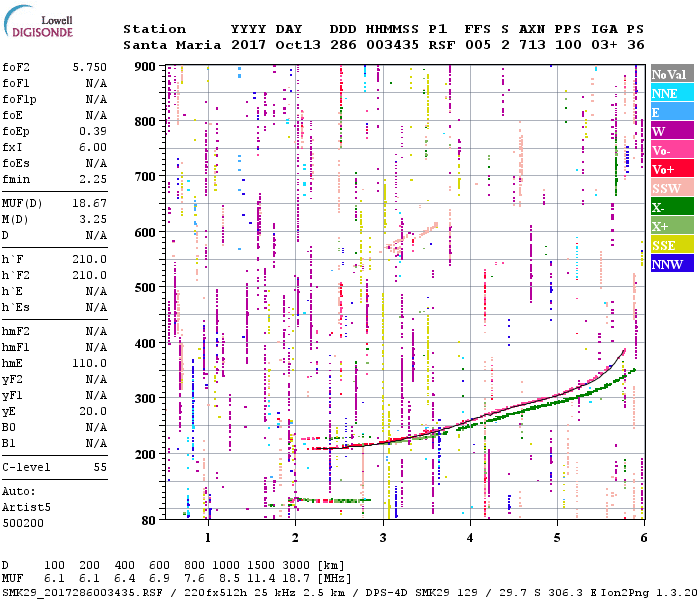The height and width of the screenshot is (600, 700).
Task: Click the 500200 version number
Action: click(23, 523)
